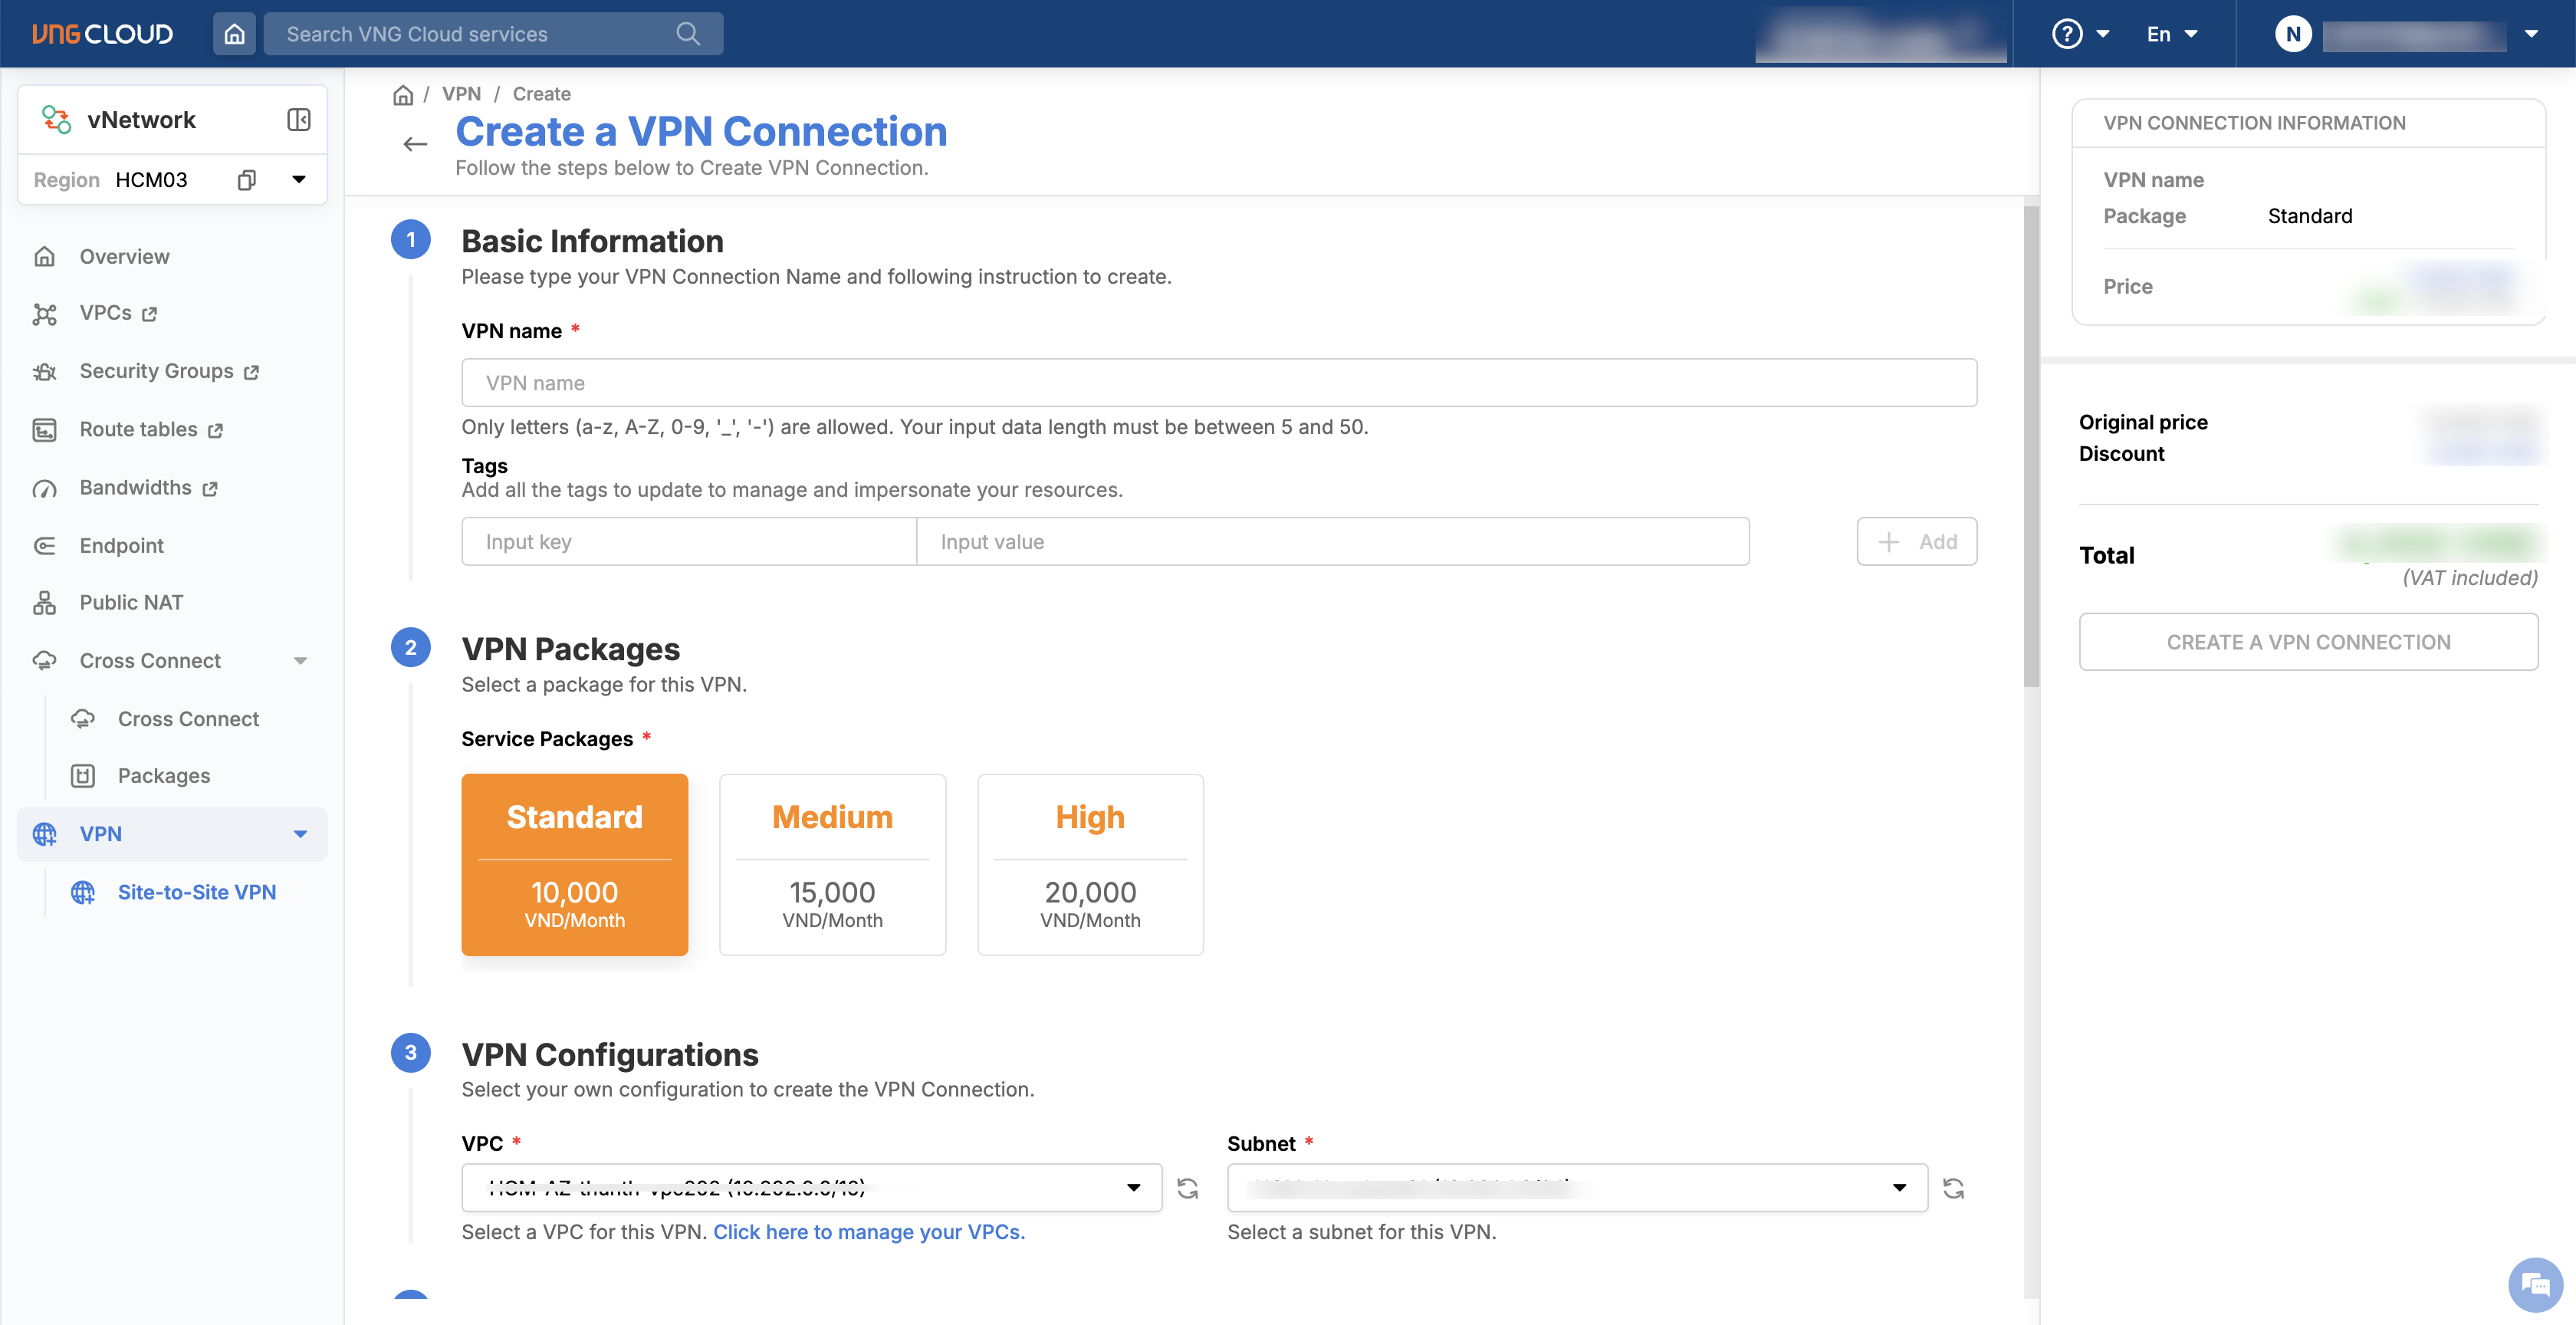
Task: Expand the Region selector arrow
Action: [x=298, y=180]
